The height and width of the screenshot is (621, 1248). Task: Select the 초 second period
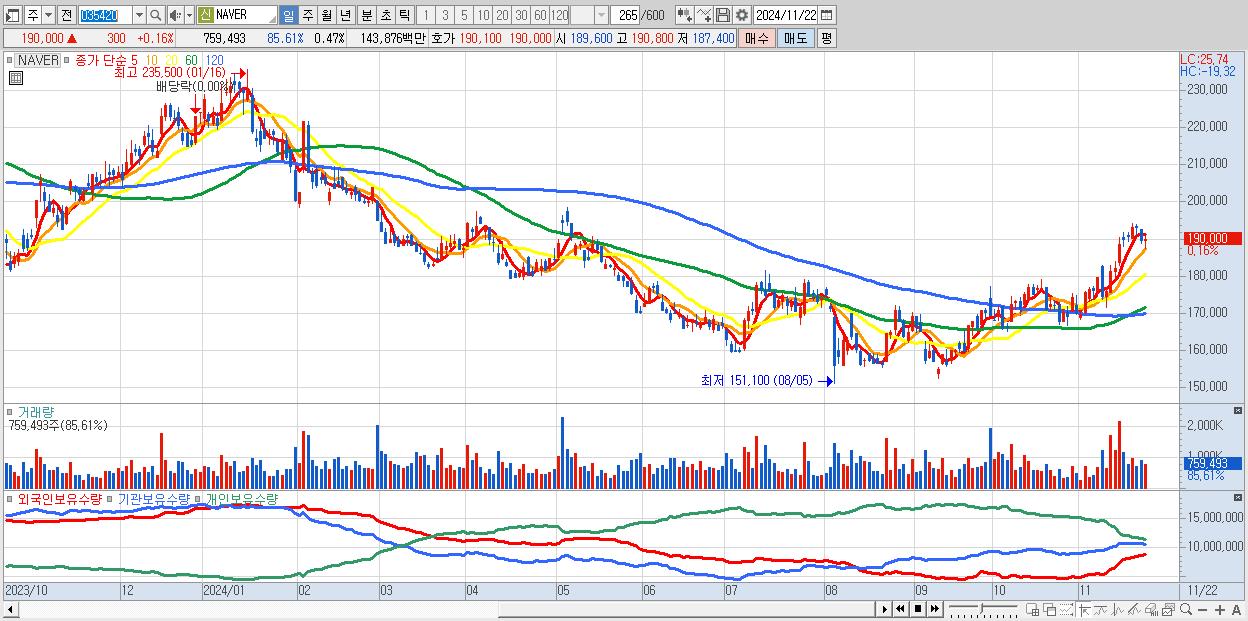click(385, 15)
